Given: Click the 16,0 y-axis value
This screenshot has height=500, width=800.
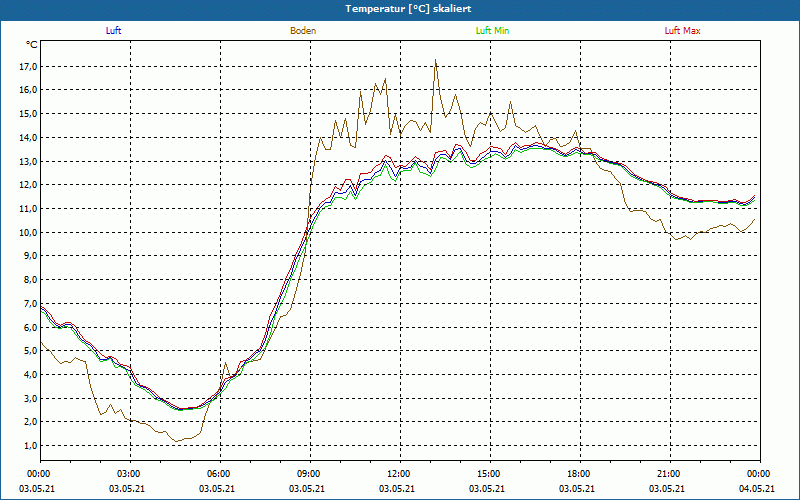Looking at the screenshot, I should tap(29, 90).
